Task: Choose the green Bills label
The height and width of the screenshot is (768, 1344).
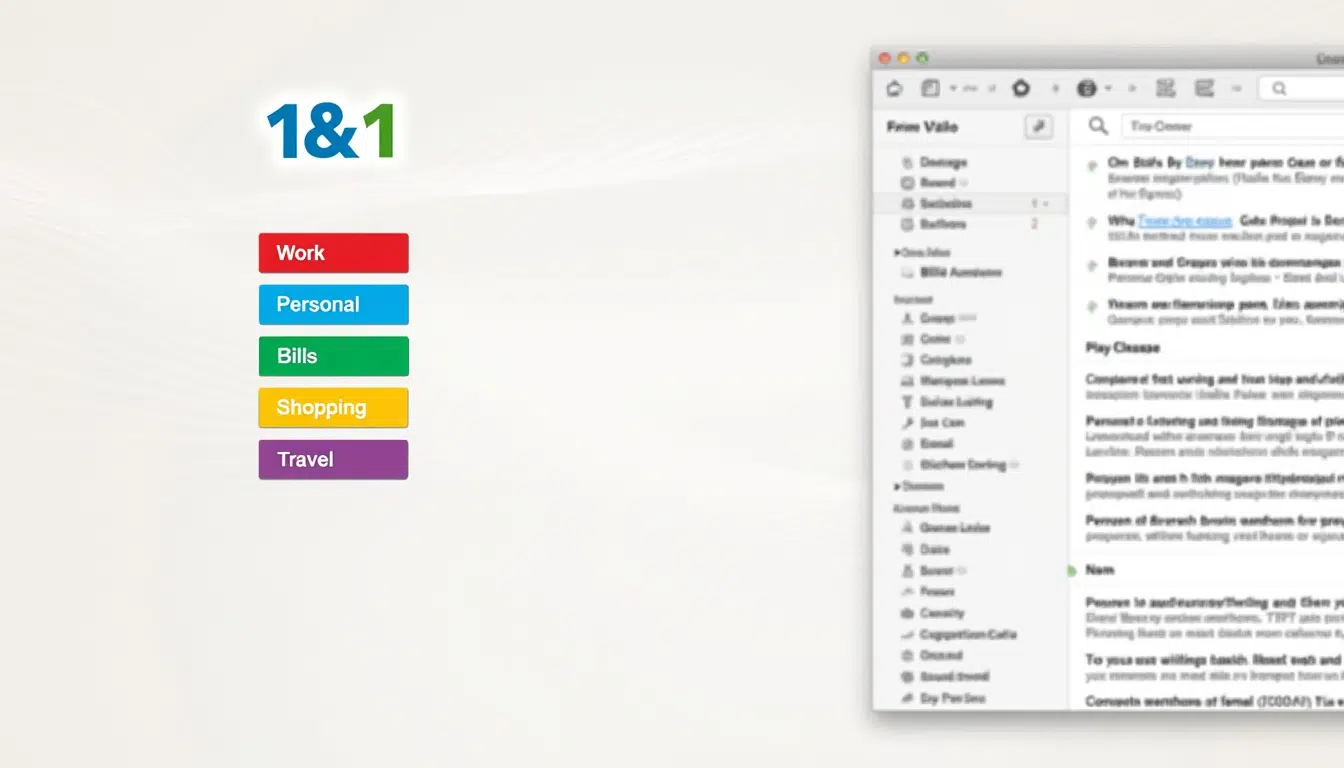Action: point(333,356)
